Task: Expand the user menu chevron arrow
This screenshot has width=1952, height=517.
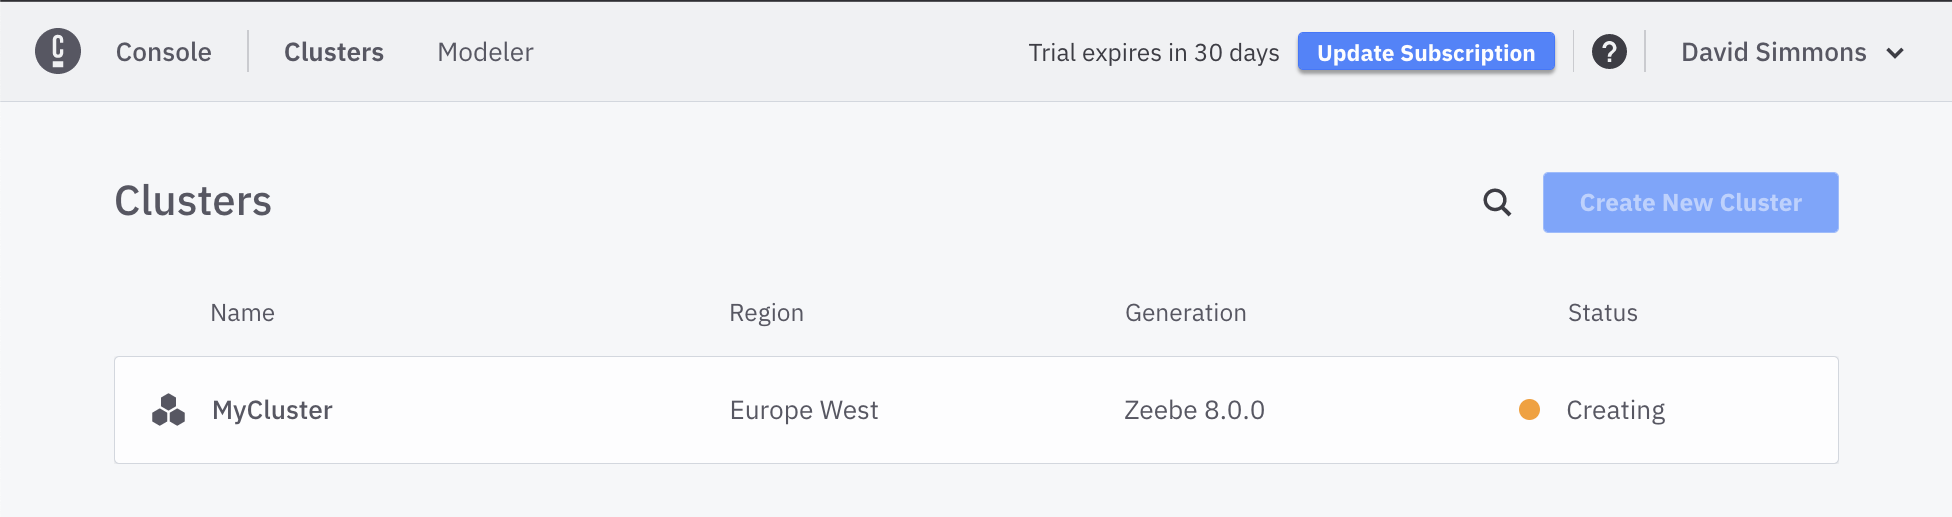Action: 1895,53
